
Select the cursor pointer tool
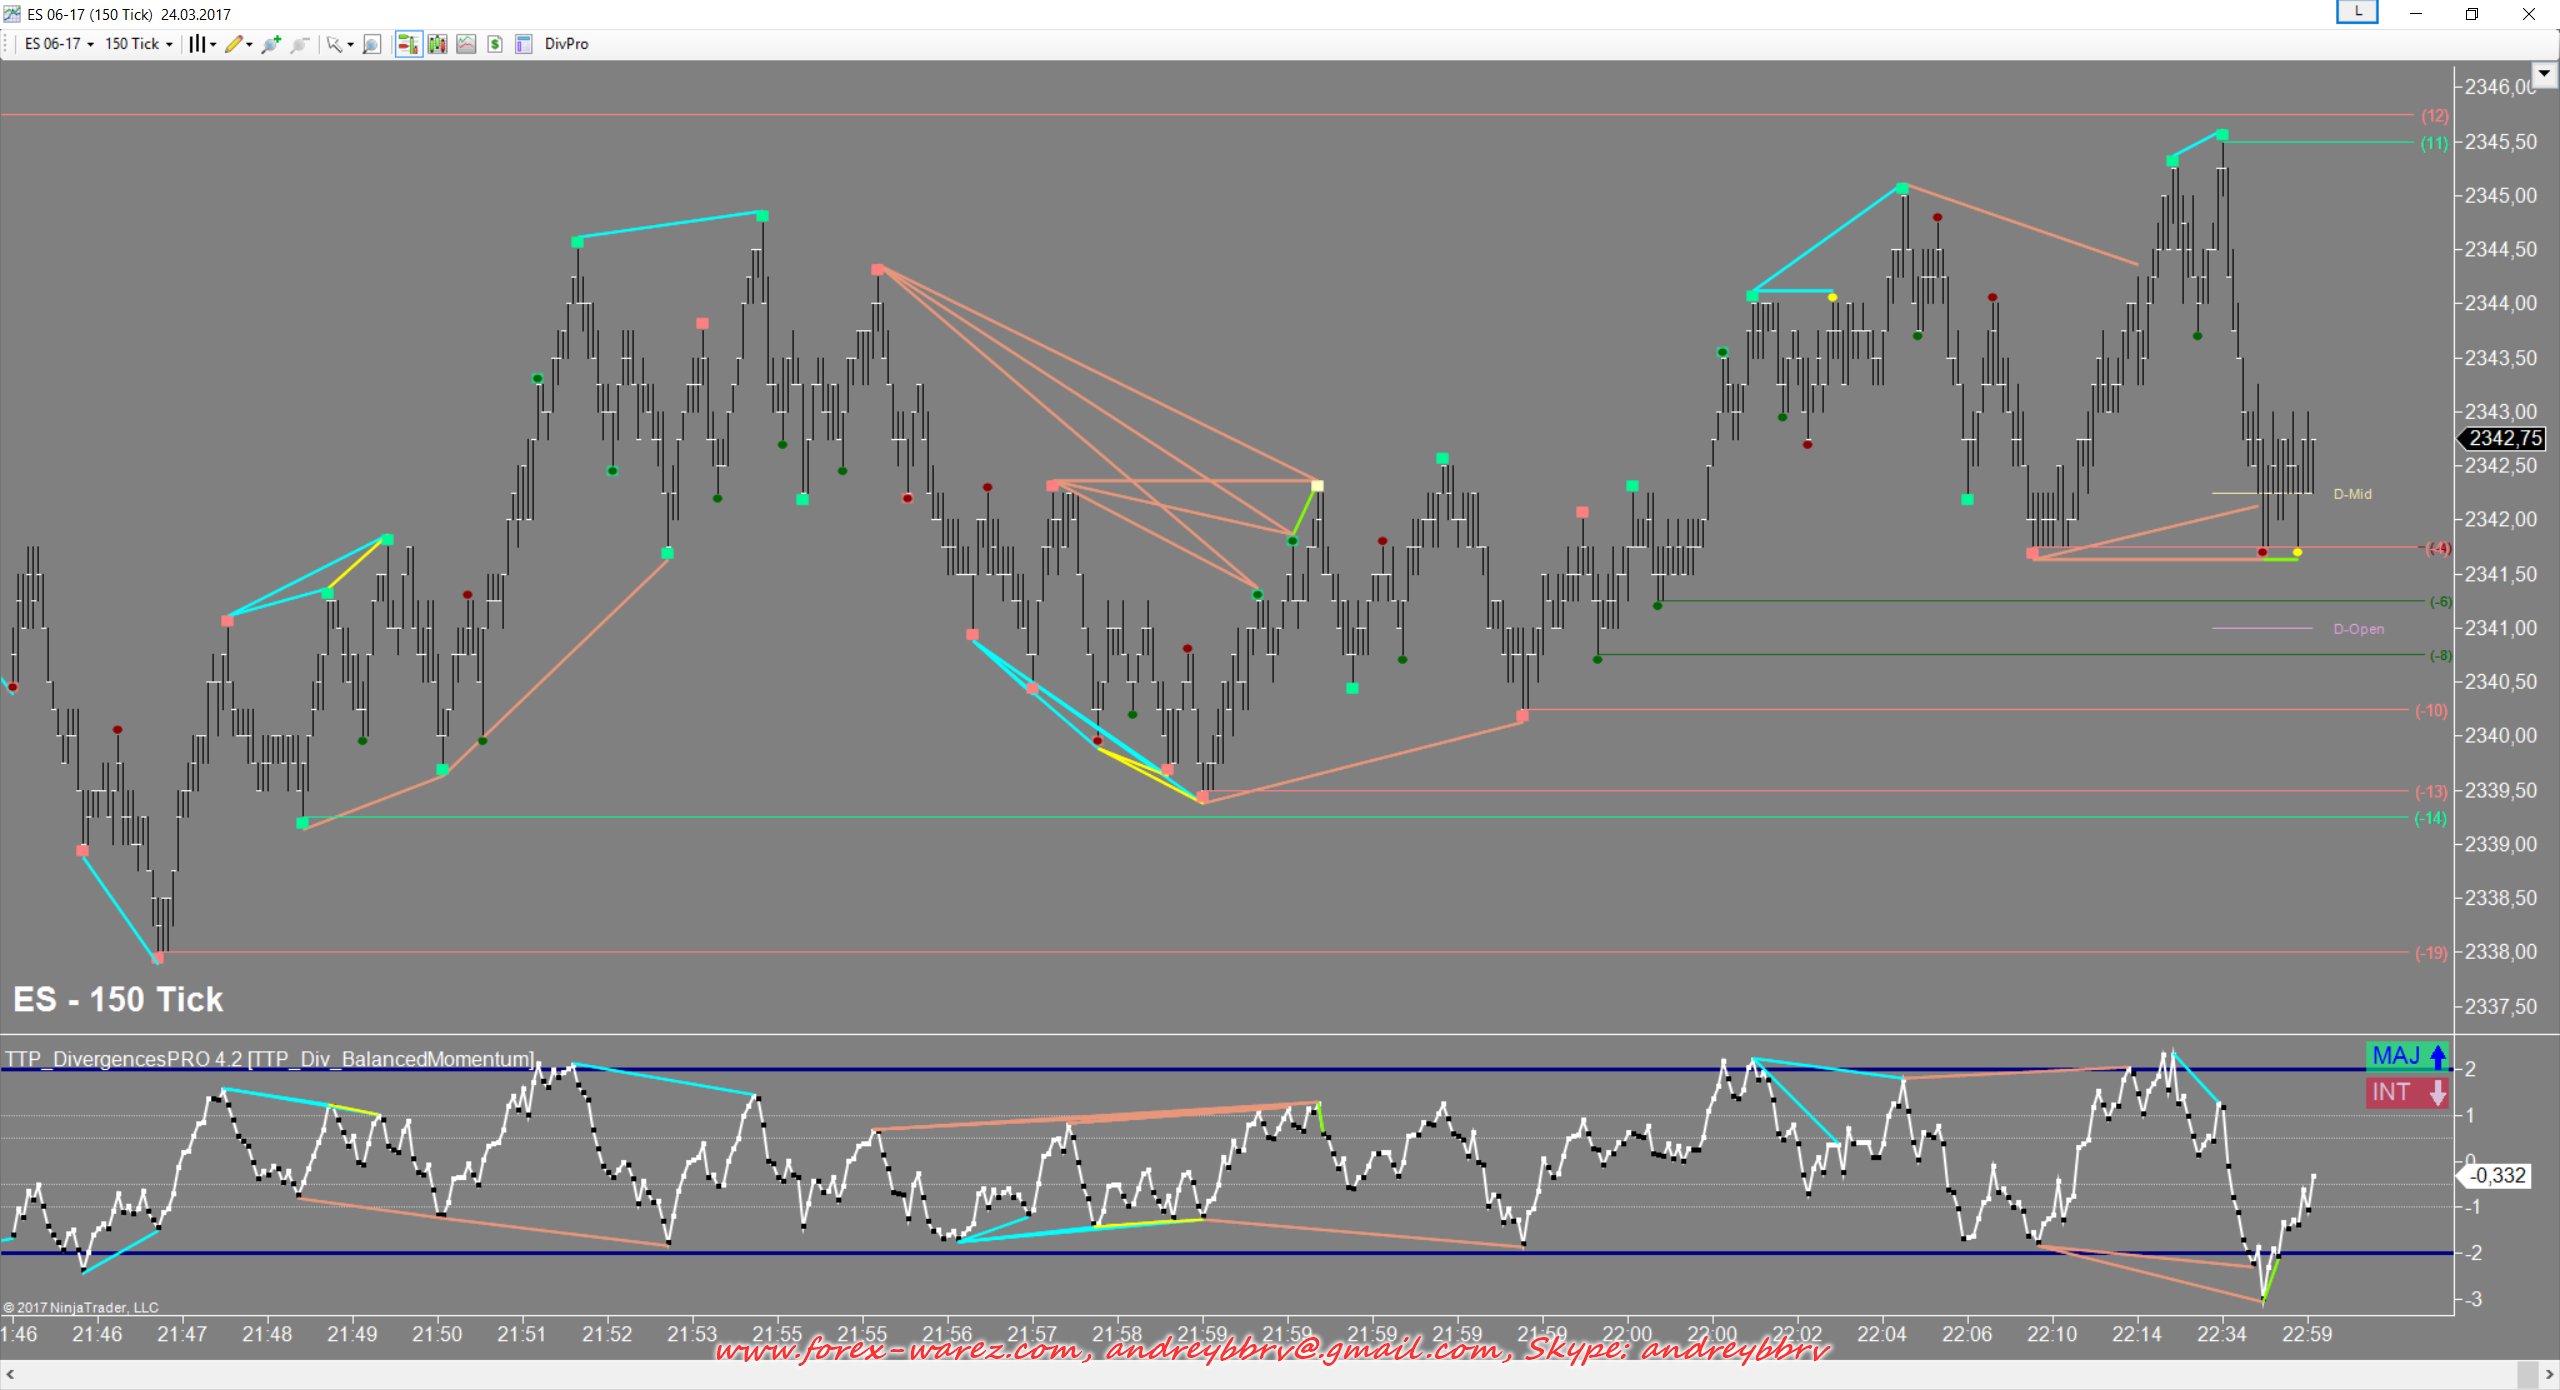tap(334, 44)
